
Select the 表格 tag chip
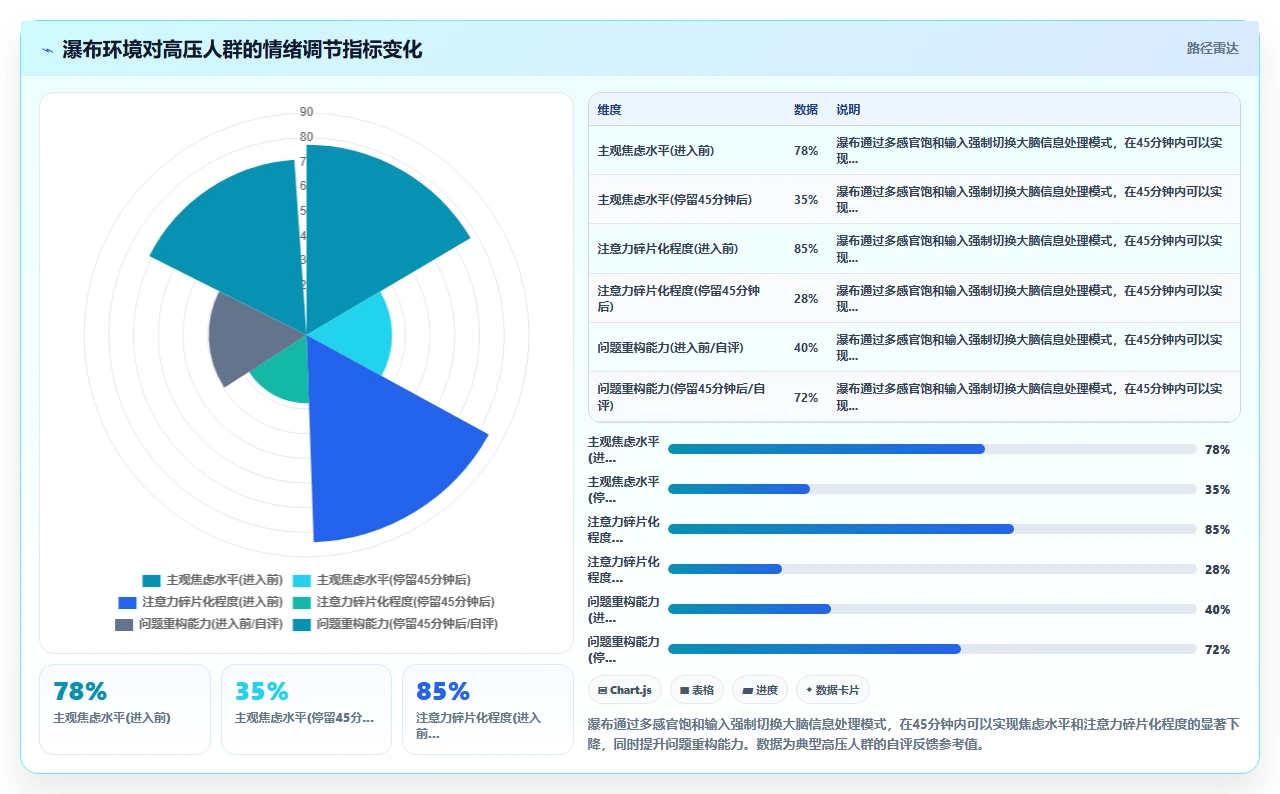[697, 690]
